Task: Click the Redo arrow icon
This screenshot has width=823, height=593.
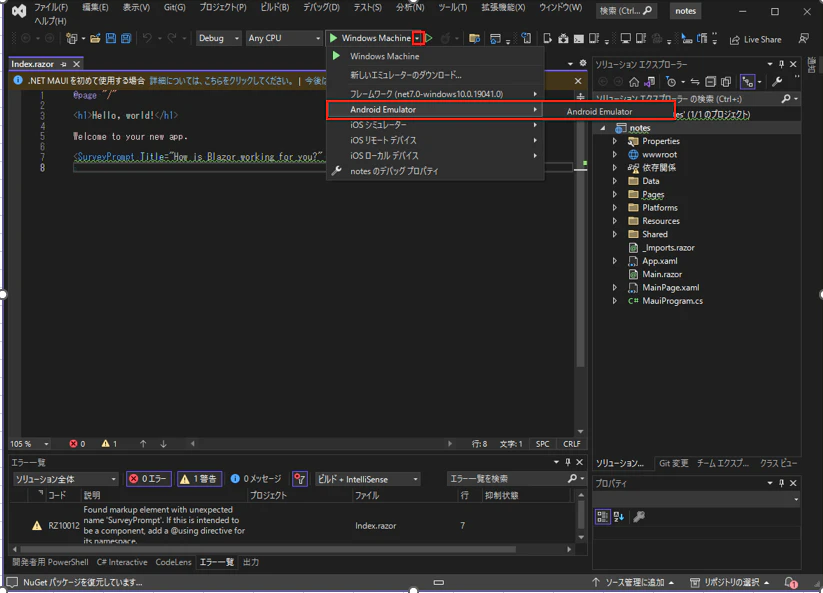Action: (172, 38)
